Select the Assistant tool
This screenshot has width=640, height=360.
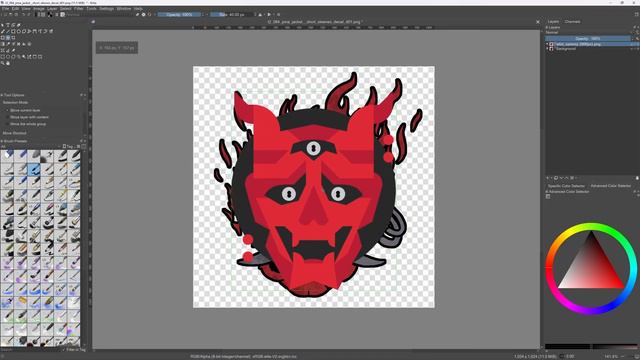[x=2, y=50]
